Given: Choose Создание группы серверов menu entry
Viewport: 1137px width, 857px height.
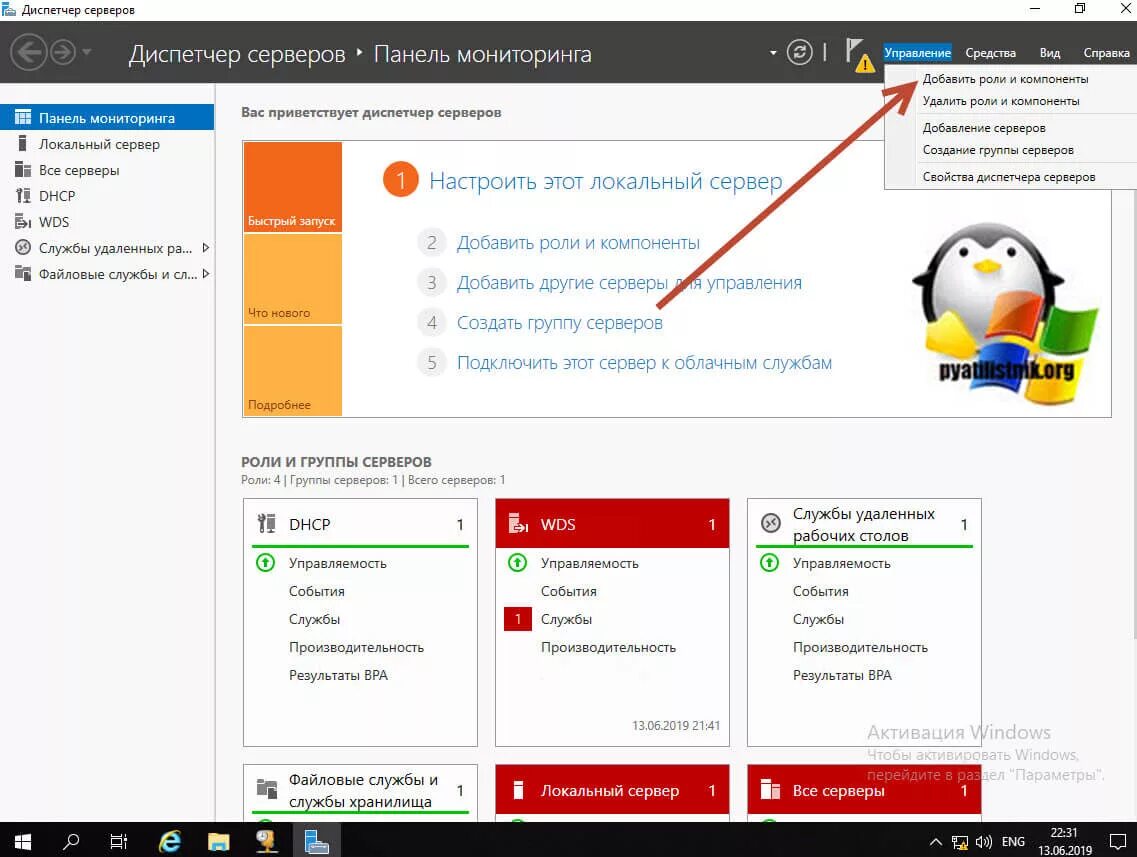Looking at the screenshot, I should tap(998, 150).
